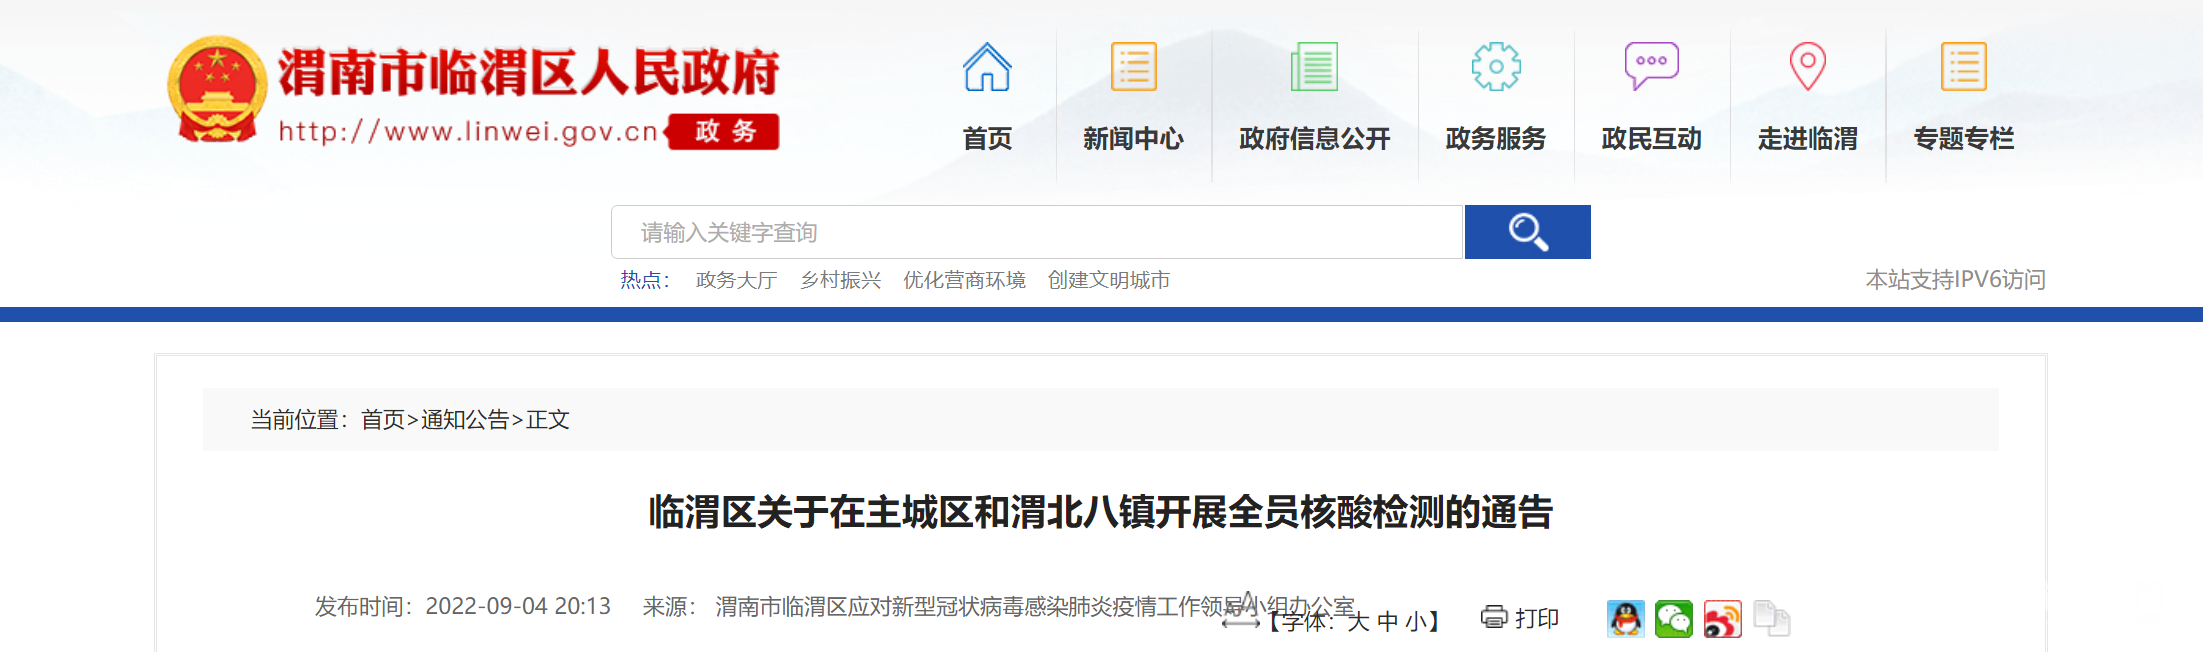
Task: Click the red 政务 badge
Action: coord(724,131)
